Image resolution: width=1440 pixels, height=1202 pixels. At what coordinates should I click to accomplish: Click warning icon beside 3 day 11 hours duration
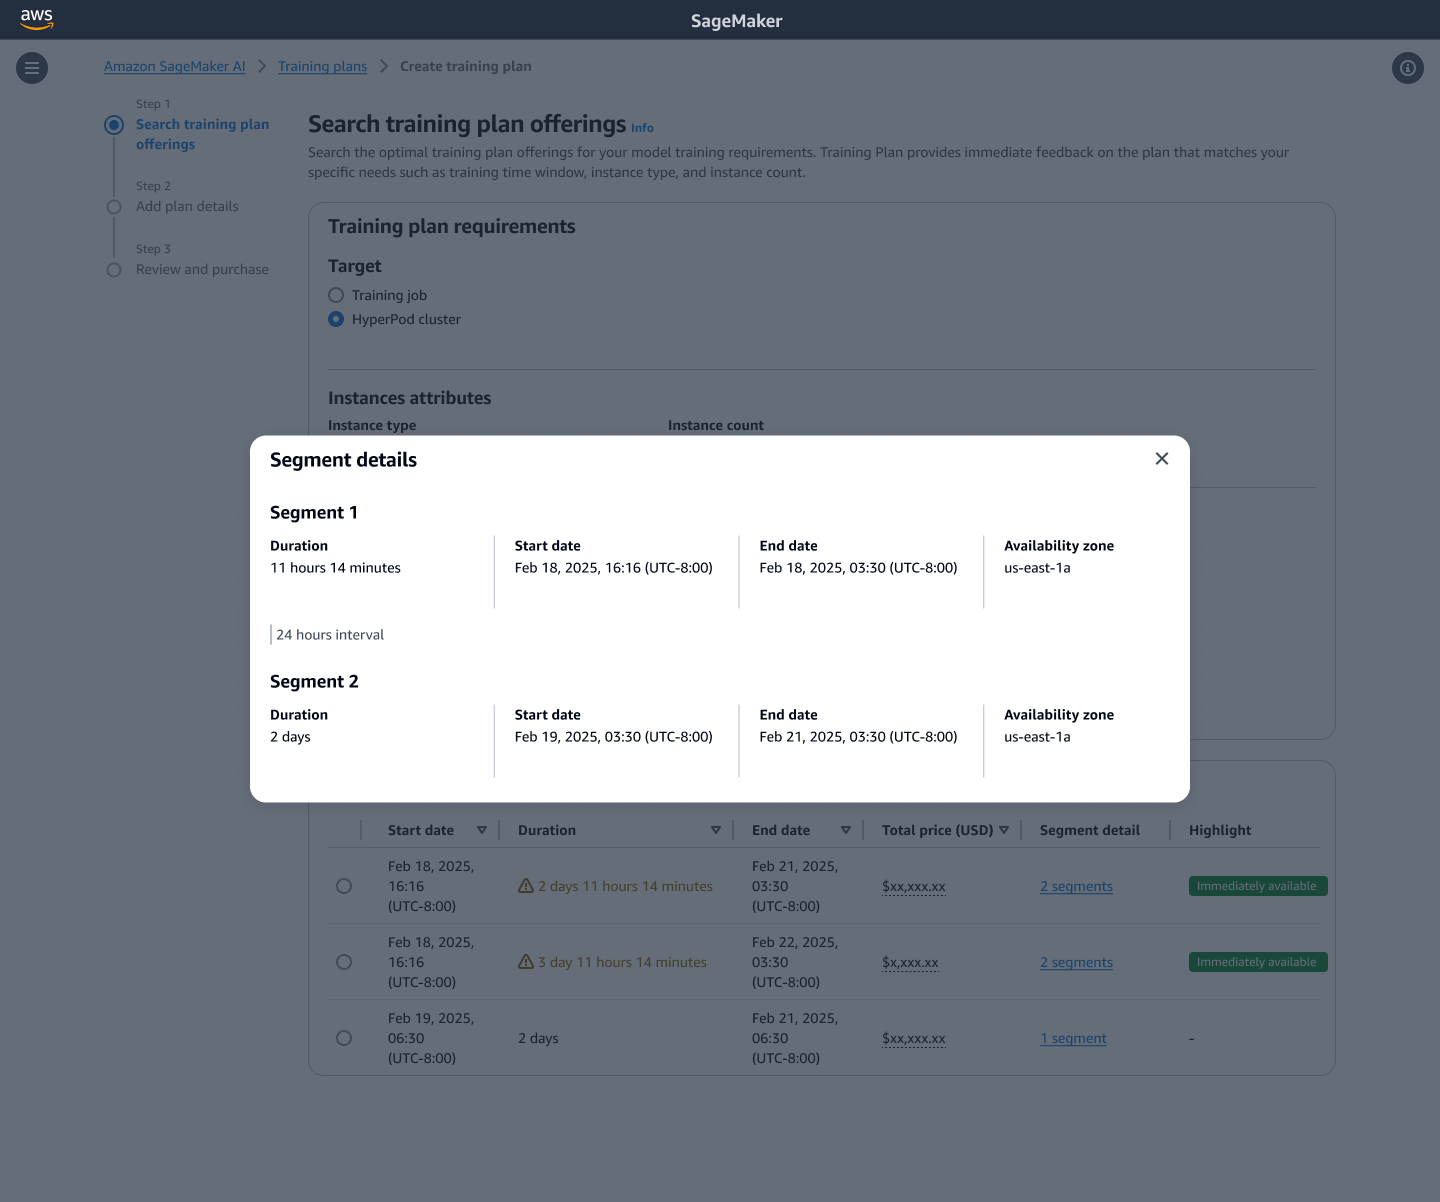click(526, 962)
